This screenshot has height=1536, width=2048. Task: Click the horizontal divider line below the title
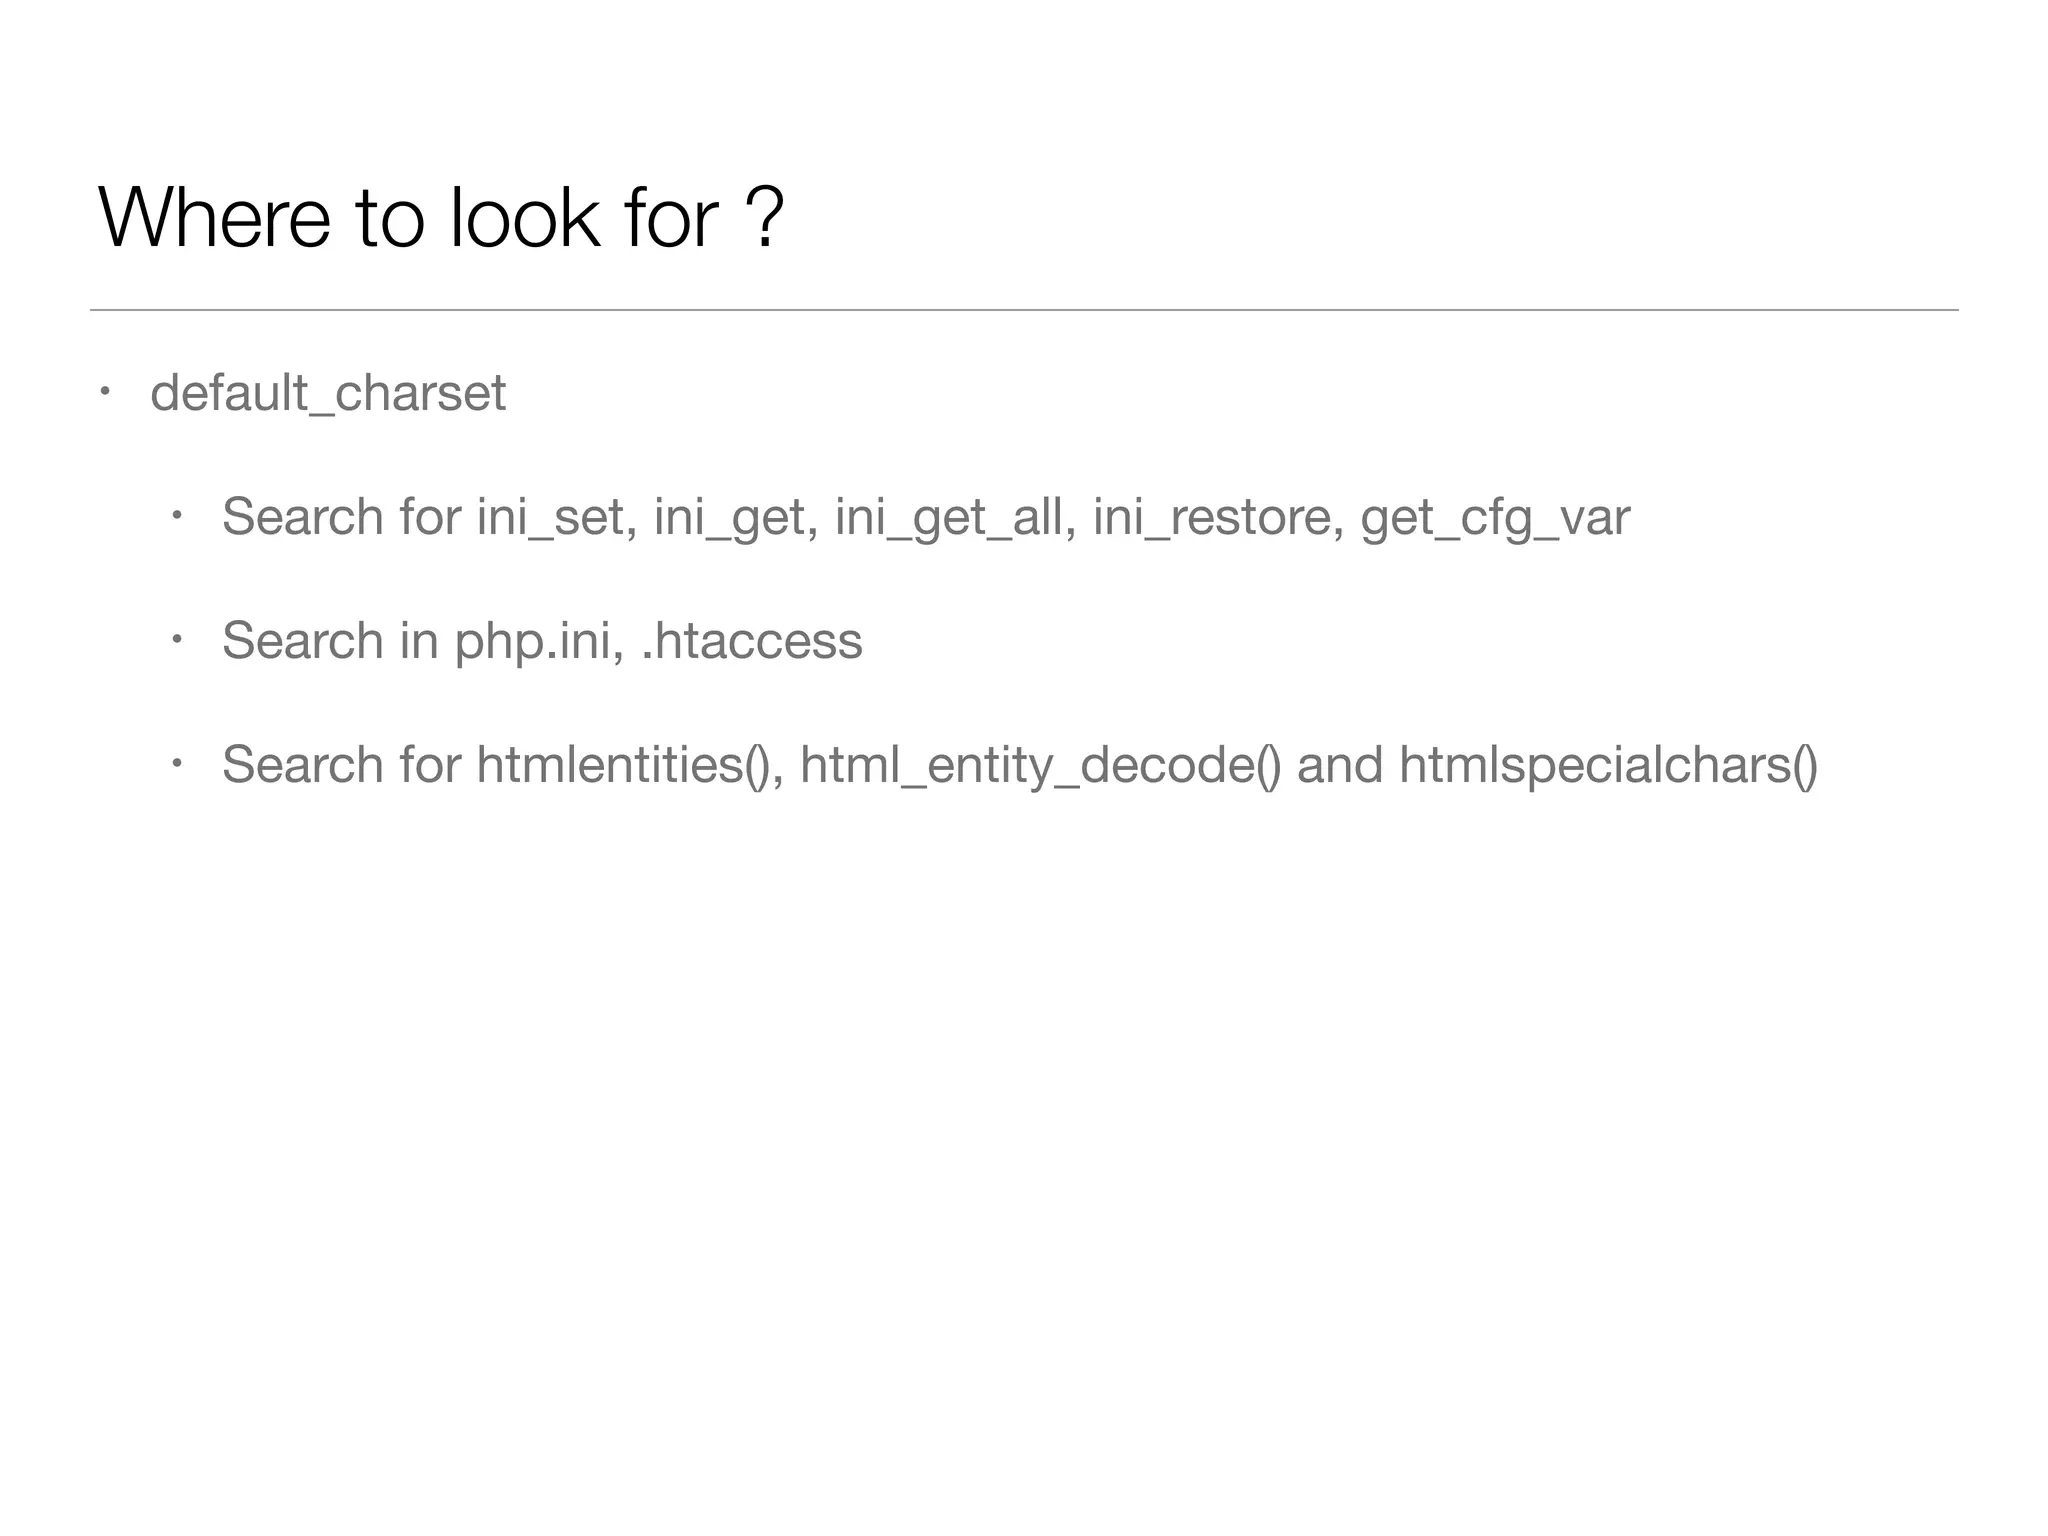point(1024,310)
